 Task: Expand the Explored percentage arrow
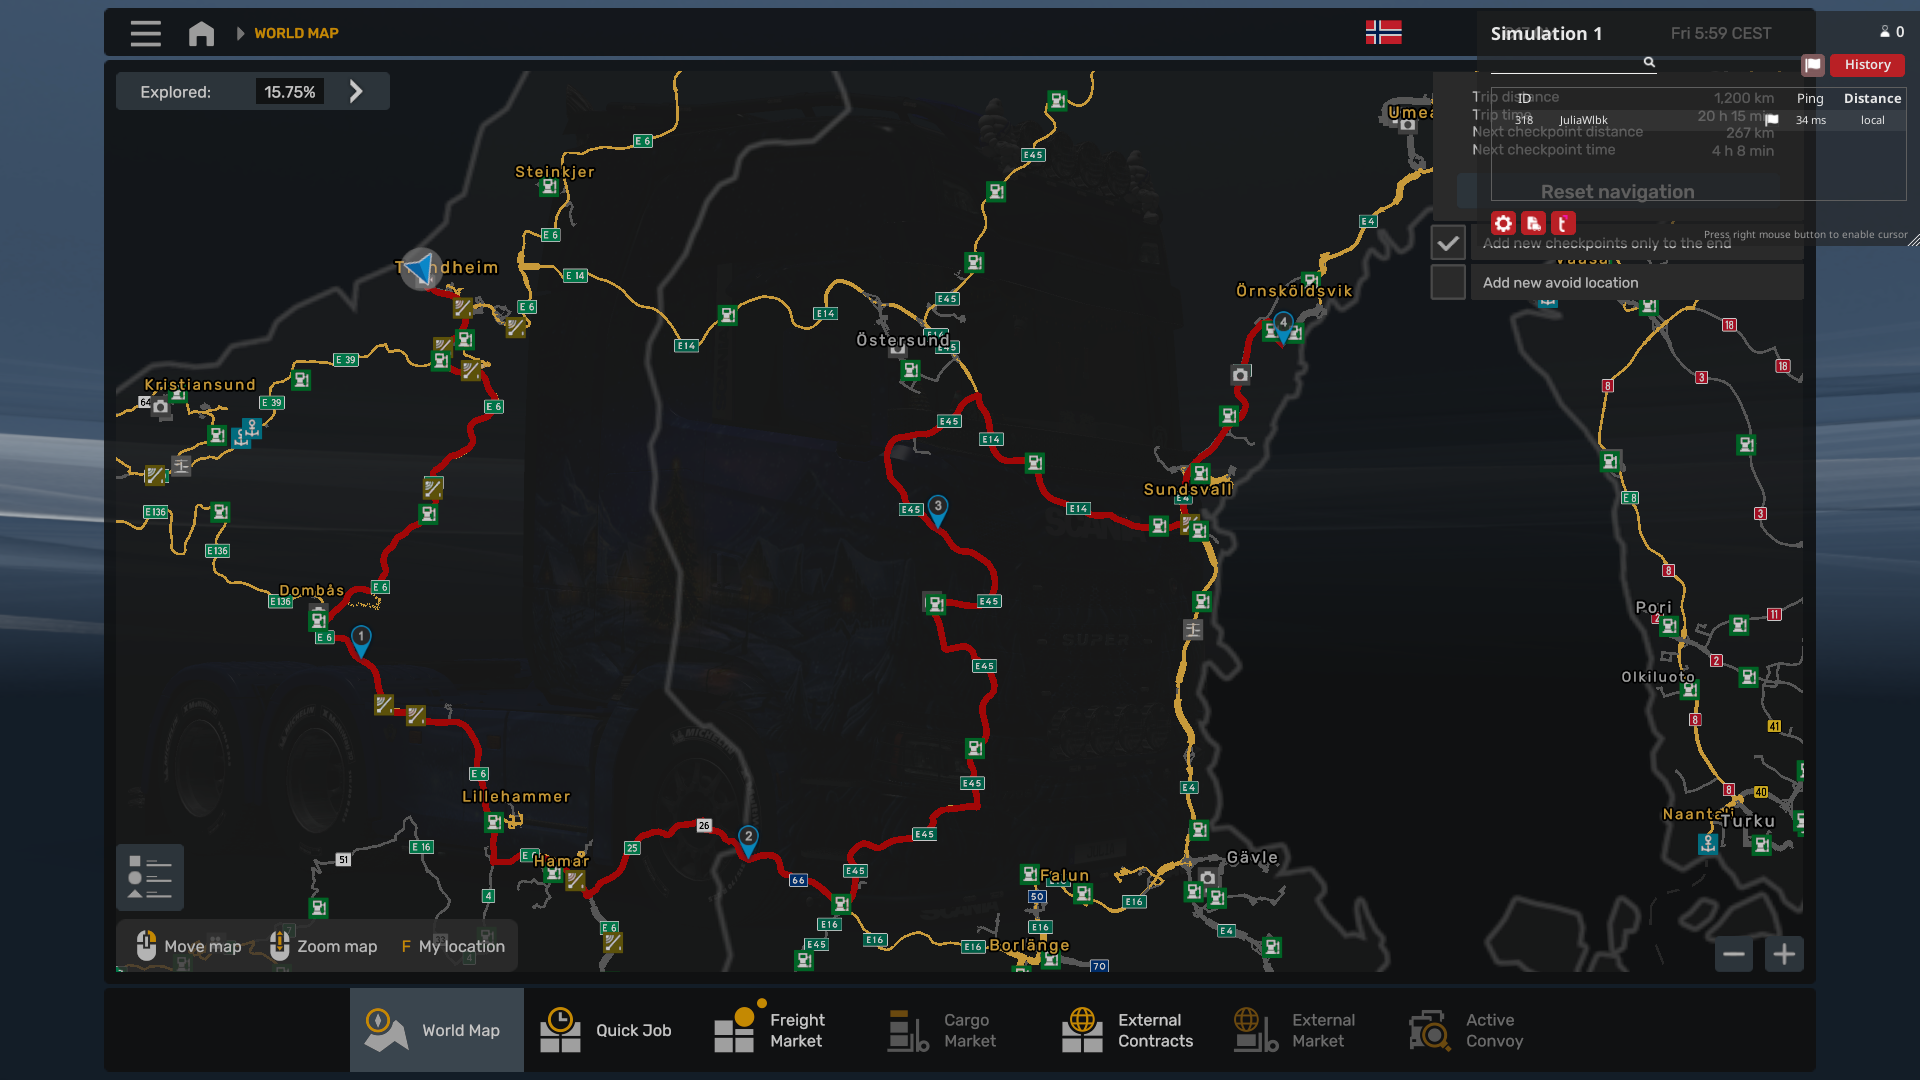pyautogui.click(x=356, y=92)
